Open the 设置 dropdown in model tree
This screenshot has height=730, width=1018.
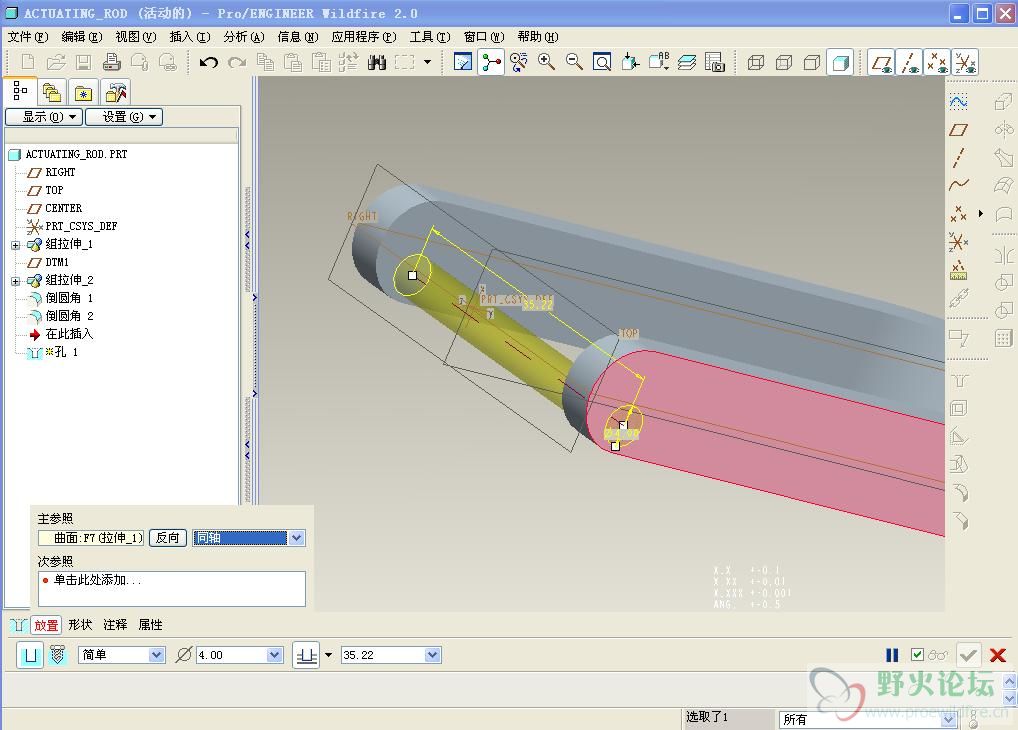pos(124,117)
